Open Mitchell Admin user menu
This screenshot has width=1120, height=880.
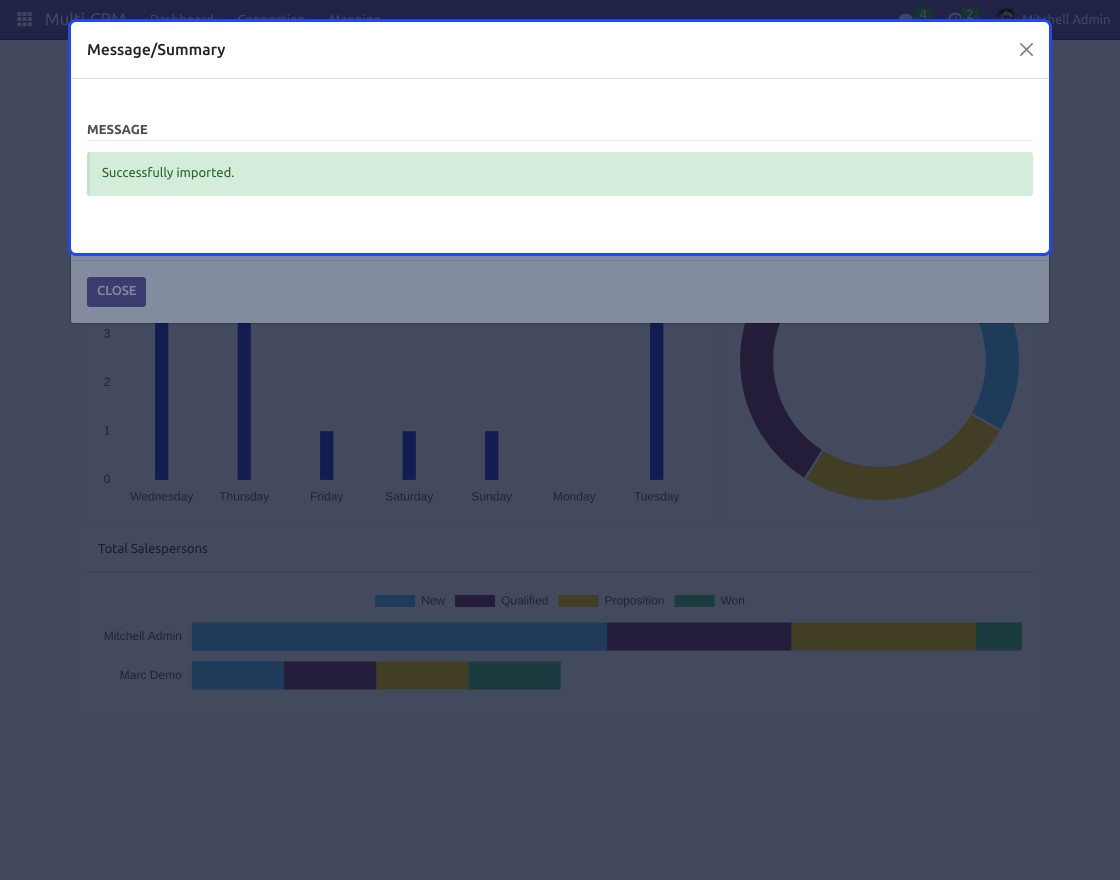(x=1053, y=19)
